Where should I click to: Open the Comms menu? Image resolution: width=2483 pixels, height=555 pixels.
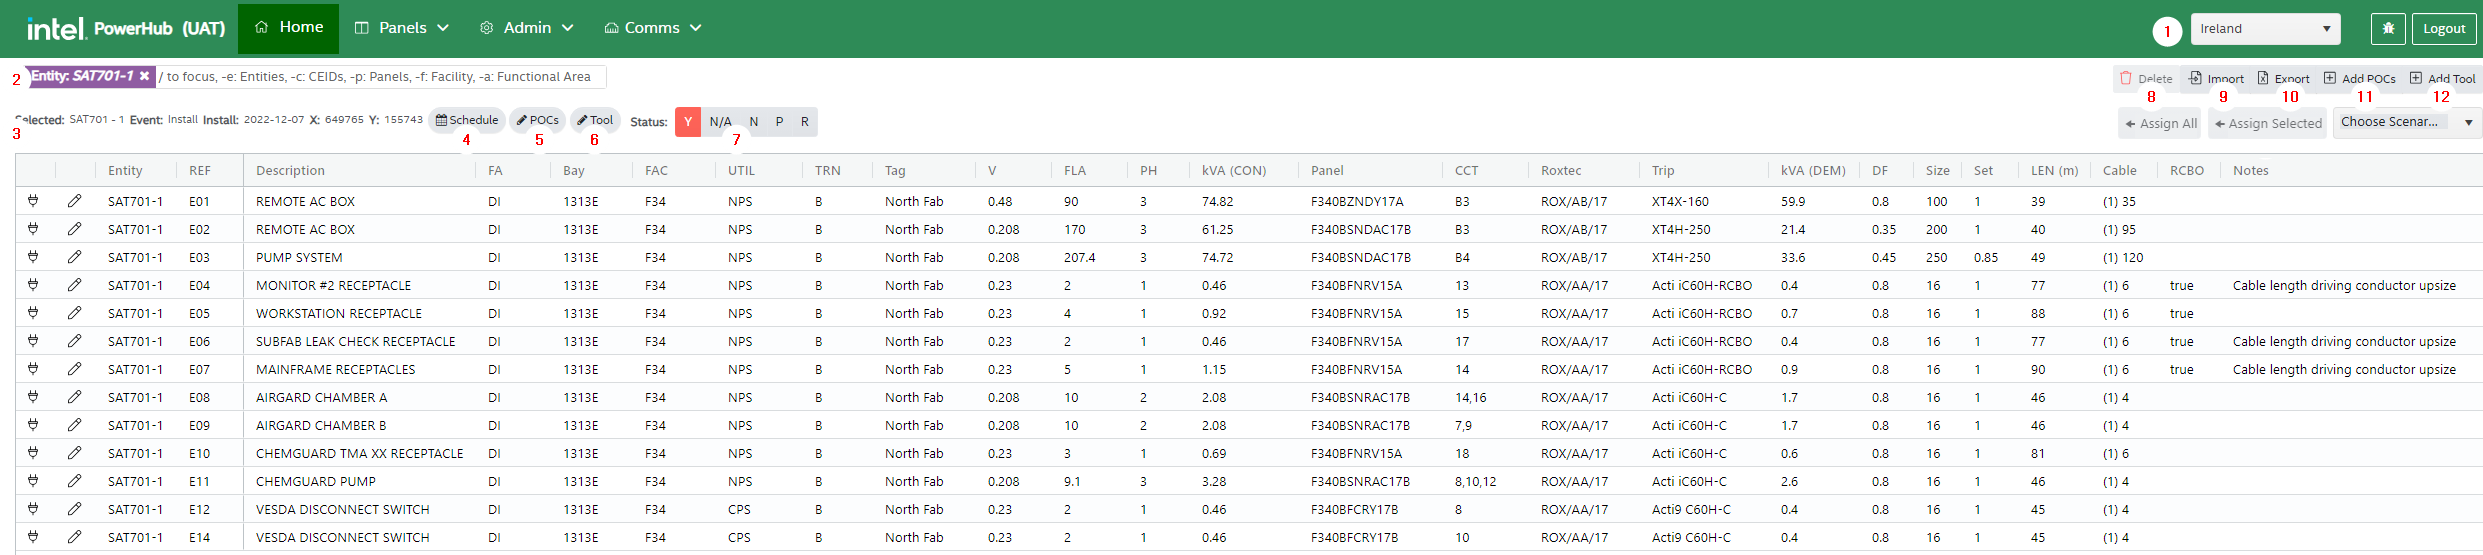652,28
